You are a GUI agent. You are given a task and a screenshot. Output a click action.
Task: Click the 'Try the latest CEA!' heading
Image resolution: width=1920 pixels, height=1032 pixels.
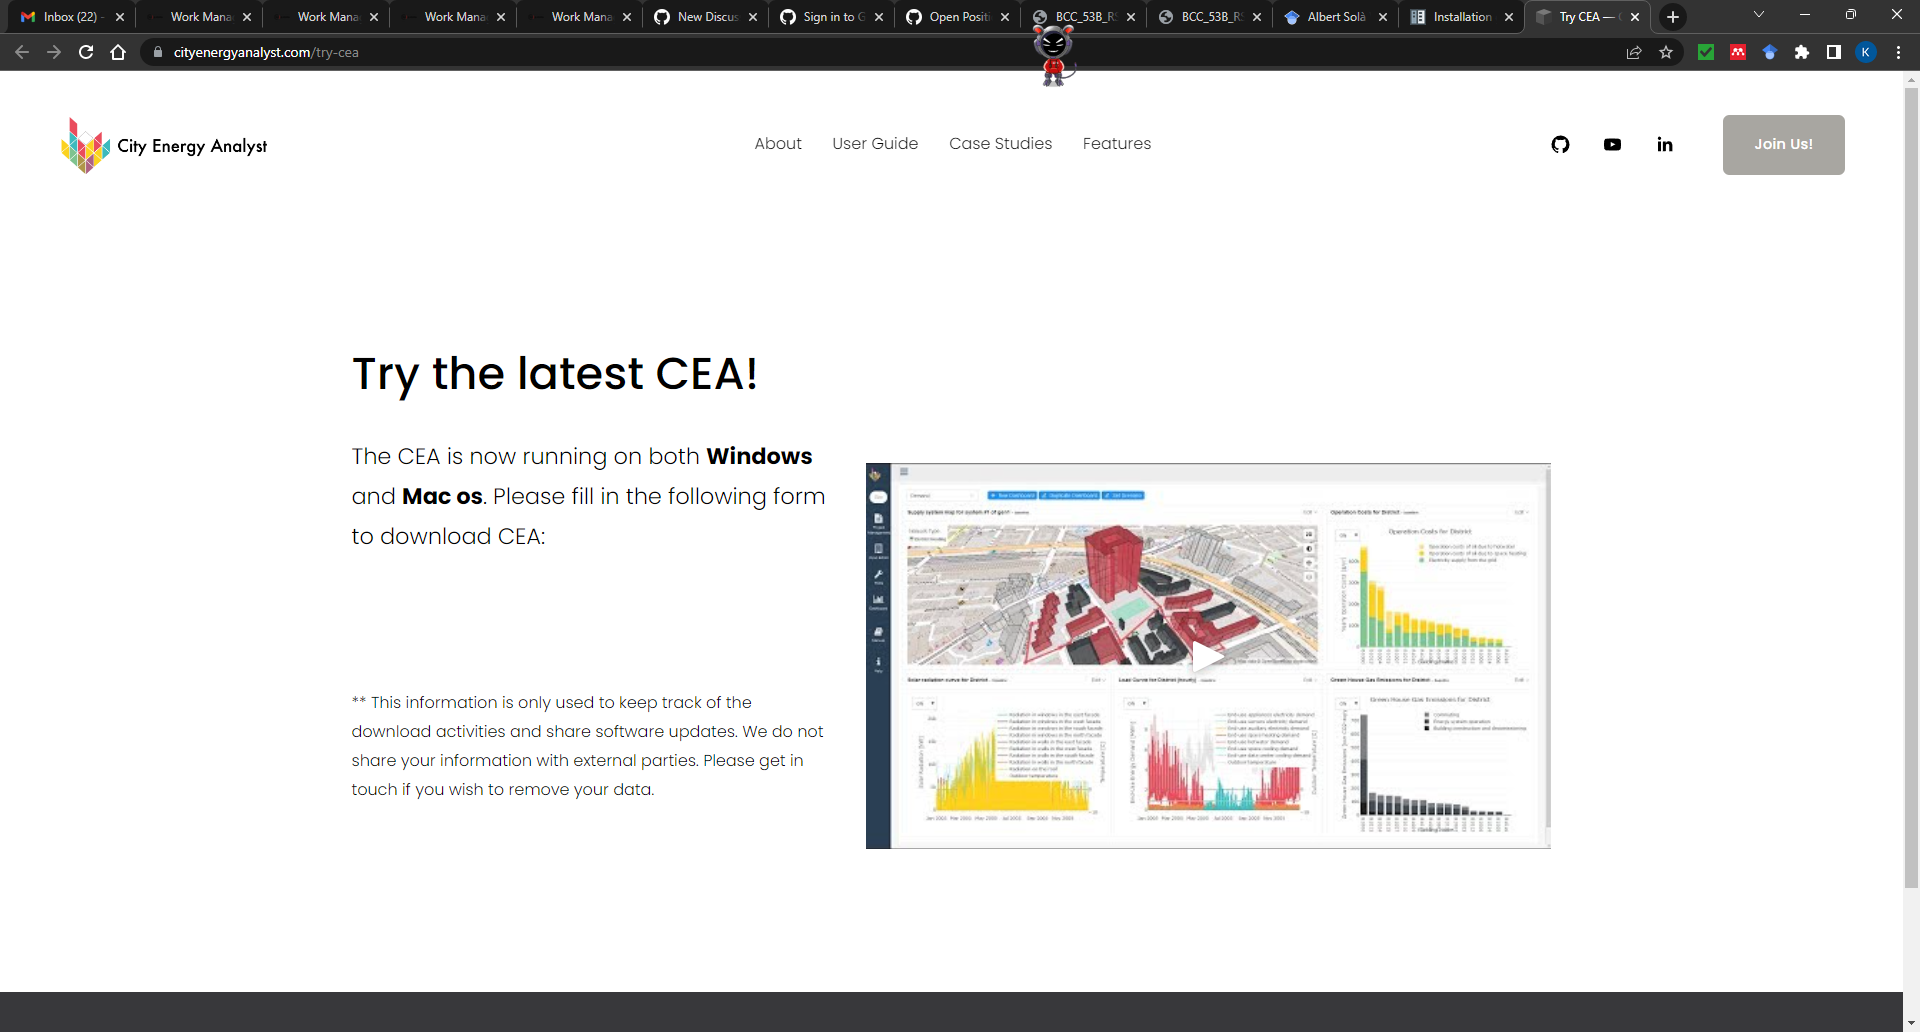pos(555,375)
